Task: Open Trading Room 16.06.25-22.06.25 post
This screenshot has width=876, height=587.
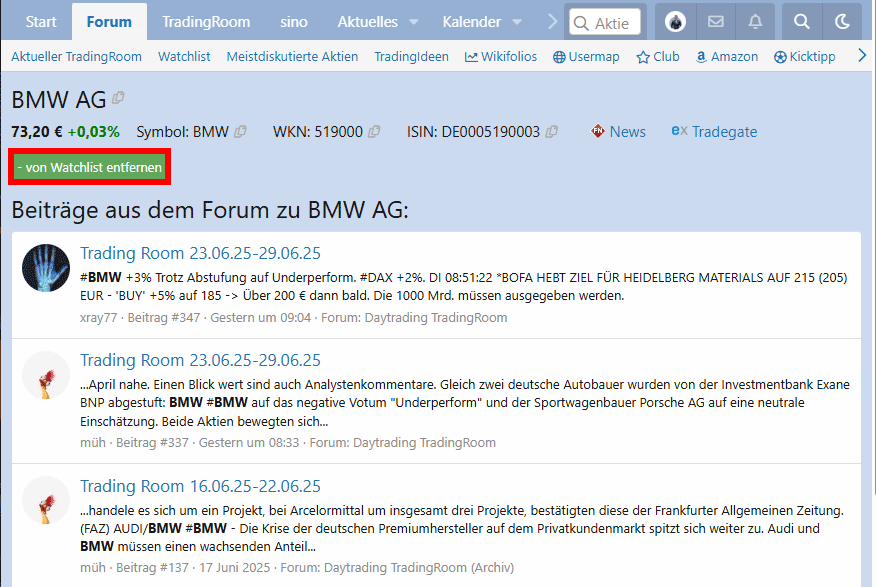Action: pos(201,486)
